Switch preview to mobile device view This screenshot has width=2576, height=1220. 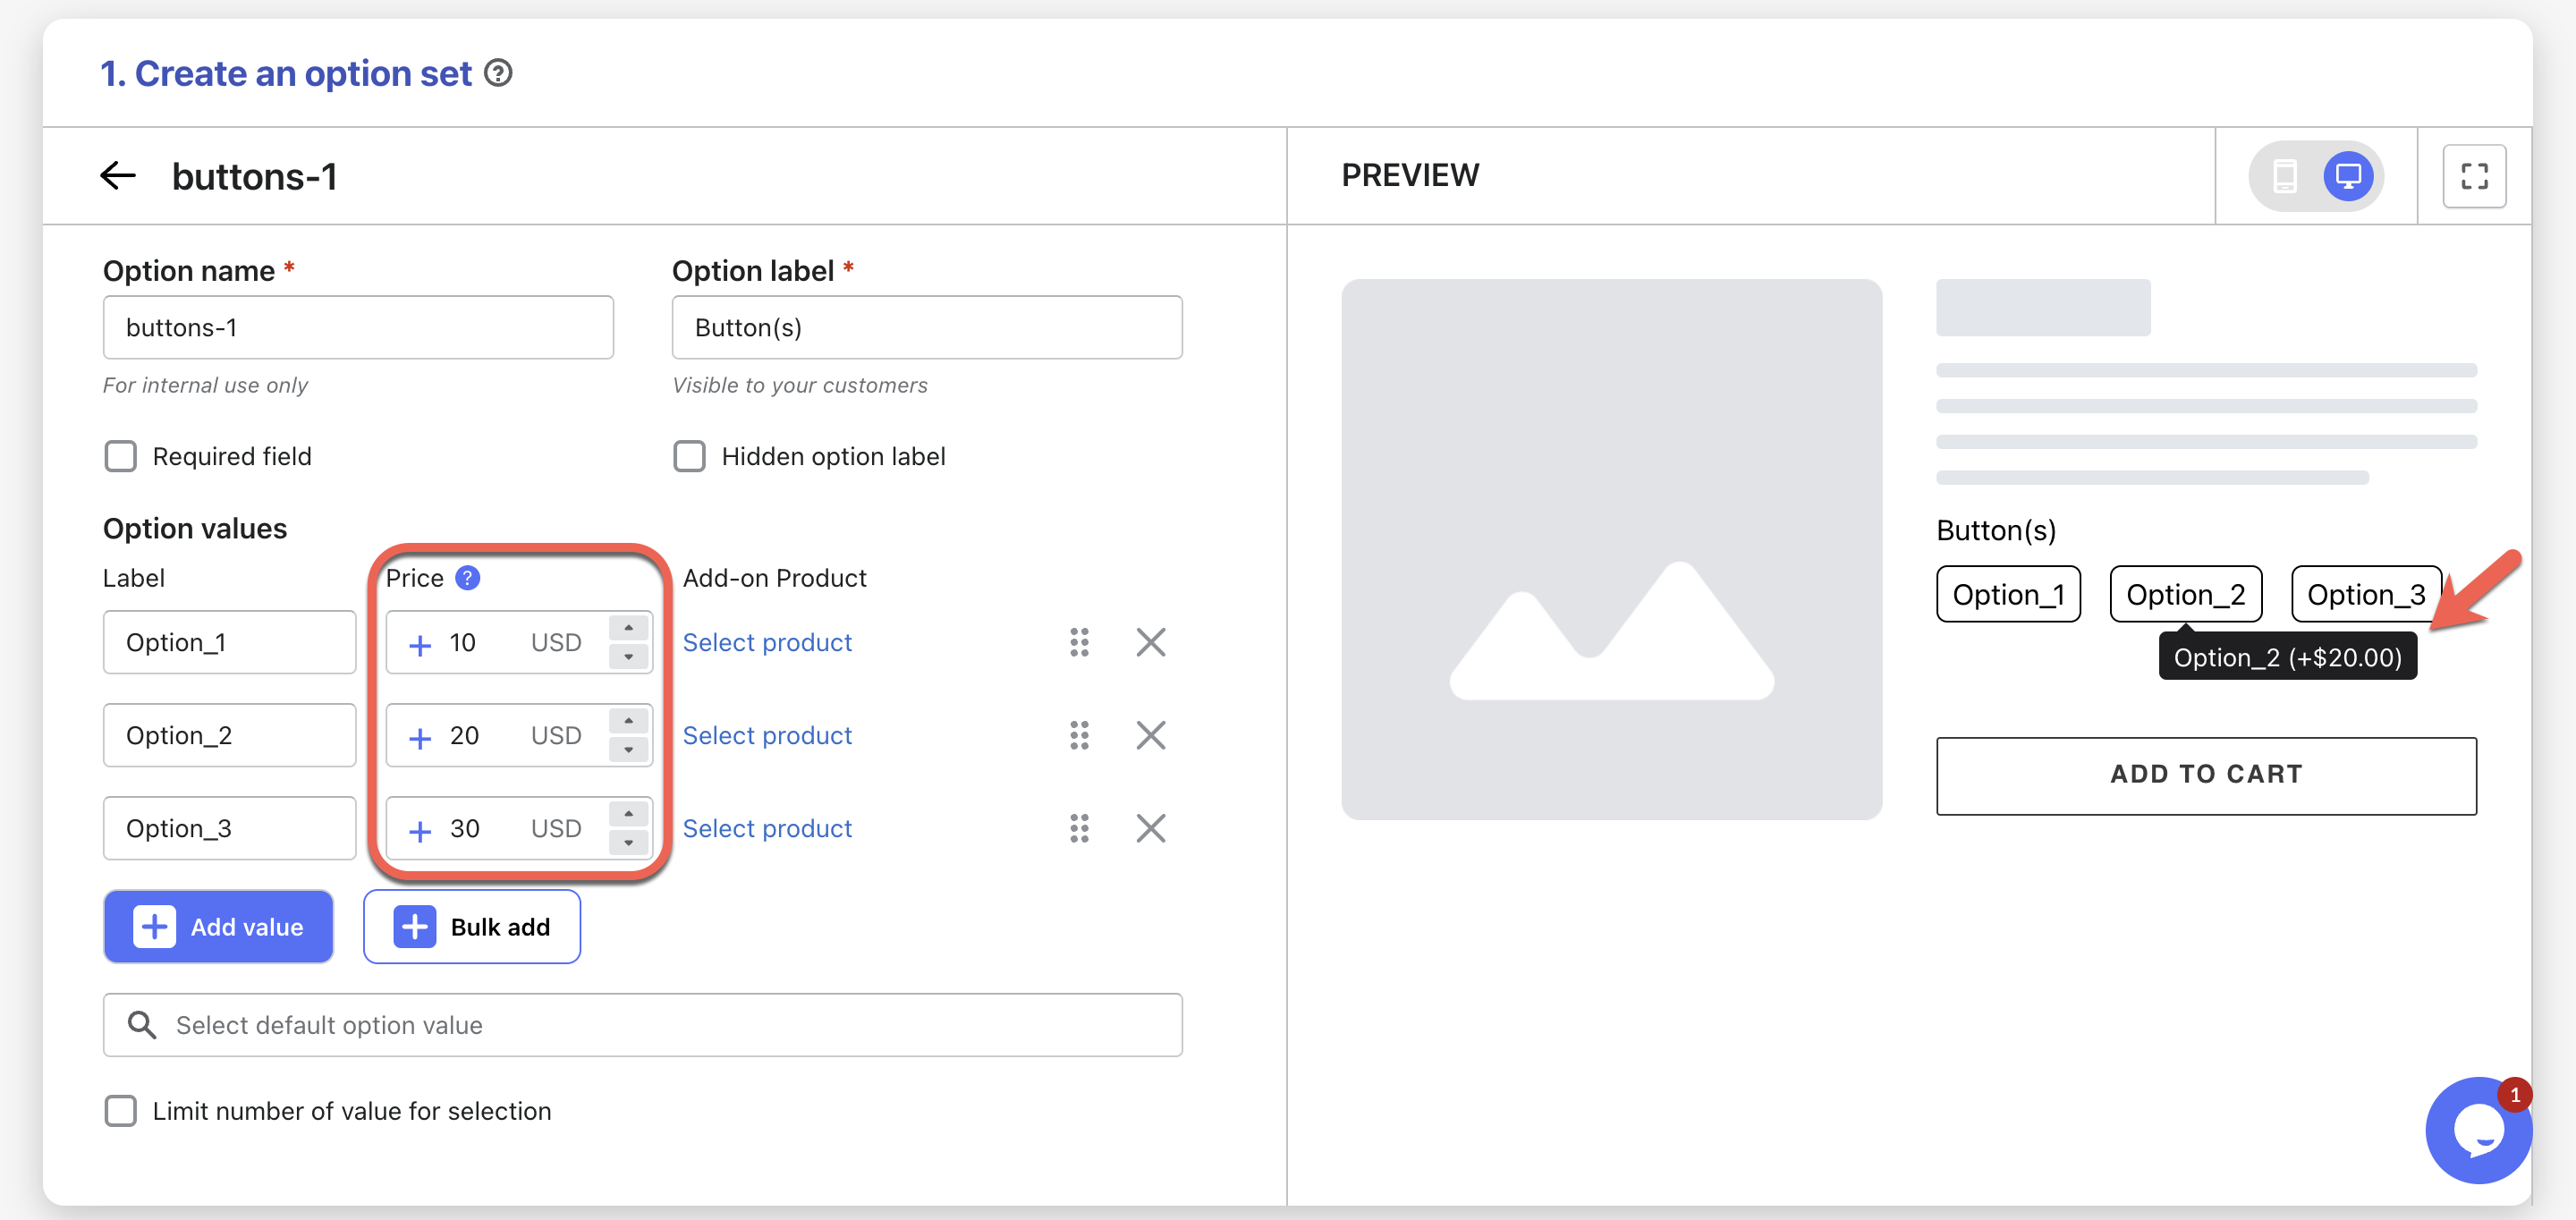coord(2284,176)
